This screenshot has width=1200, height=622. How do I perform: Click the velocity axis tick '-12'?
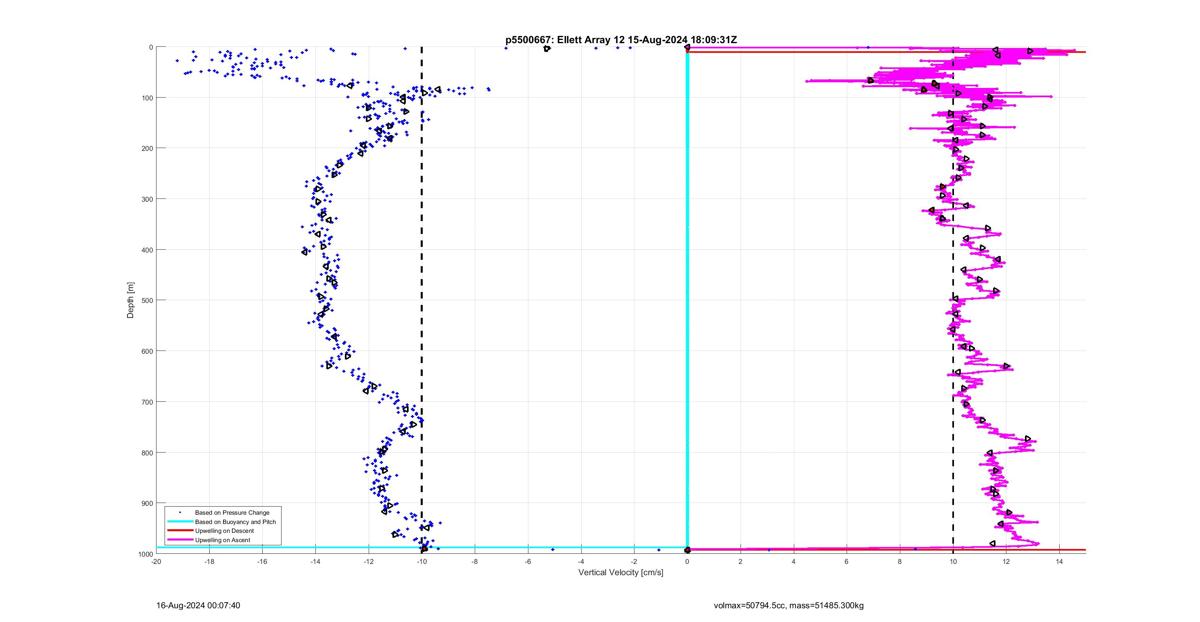[x=368, y=562]
